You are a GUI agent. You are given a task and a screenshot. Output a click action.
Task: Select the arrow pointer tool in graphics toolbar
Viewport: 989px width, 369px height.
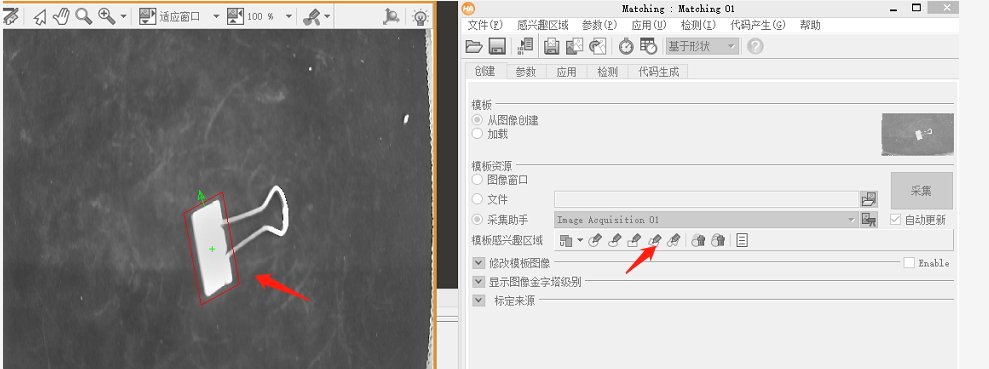[40, 16]
